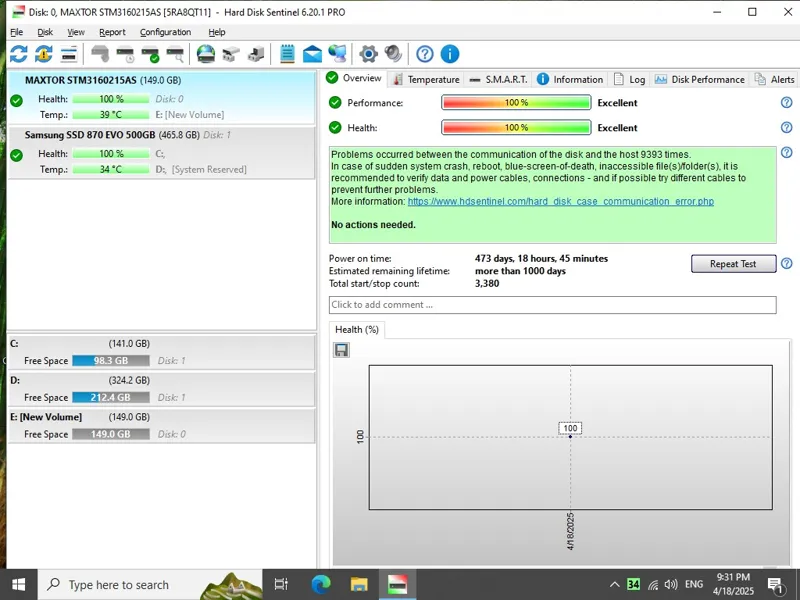Click the Task View taskbar icon
This screenshot has width=800, height=600.
point(281,584)
